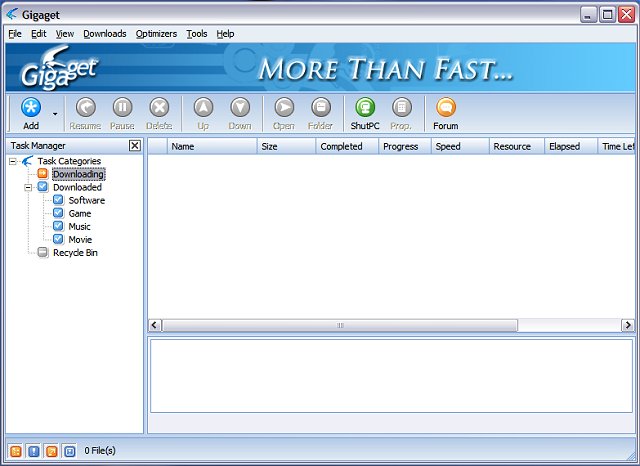Select the Game category
640x466 pixels.
click(80, 213)
